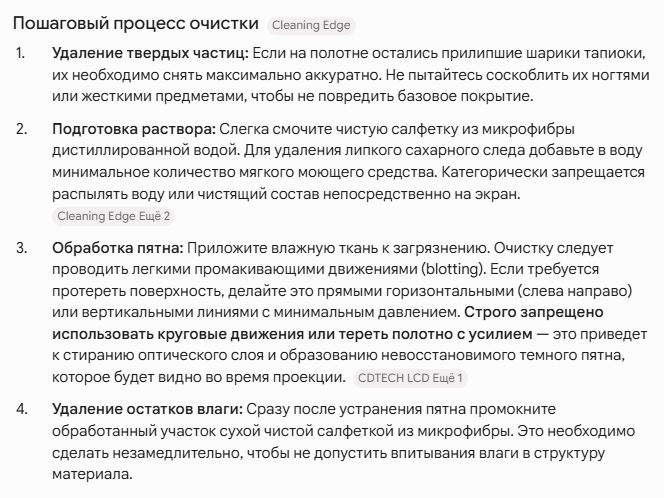This screenshot has width=664, height=498.
Task: Open the Cleaning Edge source chip beside heading
Action: (311, 25)
